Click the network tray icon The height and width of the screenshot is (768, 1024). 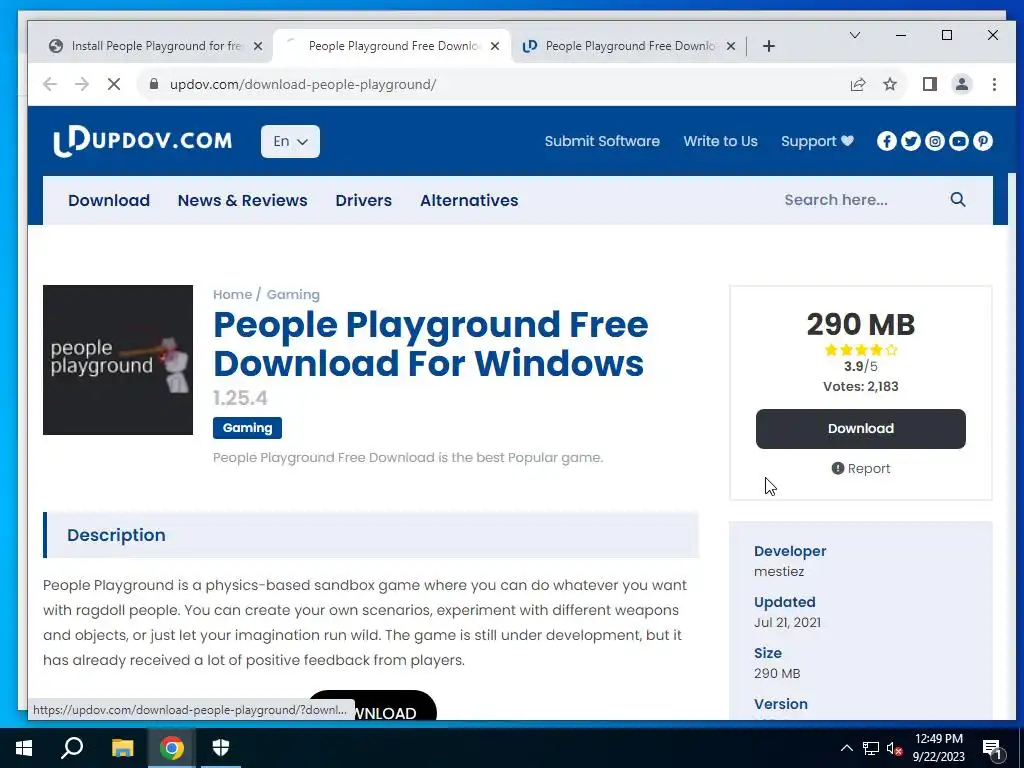pos(871,748)
